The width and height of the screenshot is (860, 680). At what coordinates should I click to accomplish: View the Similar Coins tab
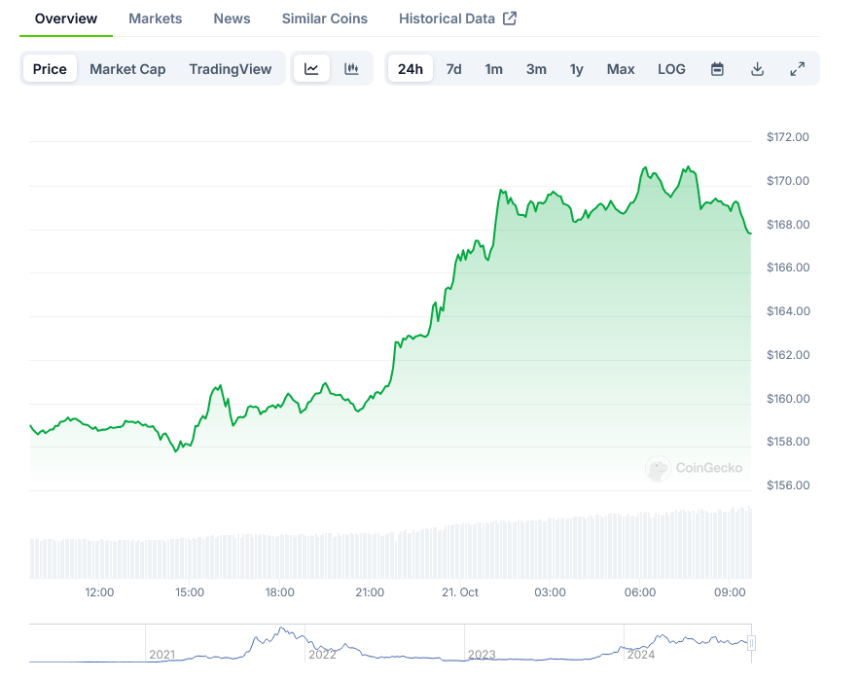click(324, 19)
